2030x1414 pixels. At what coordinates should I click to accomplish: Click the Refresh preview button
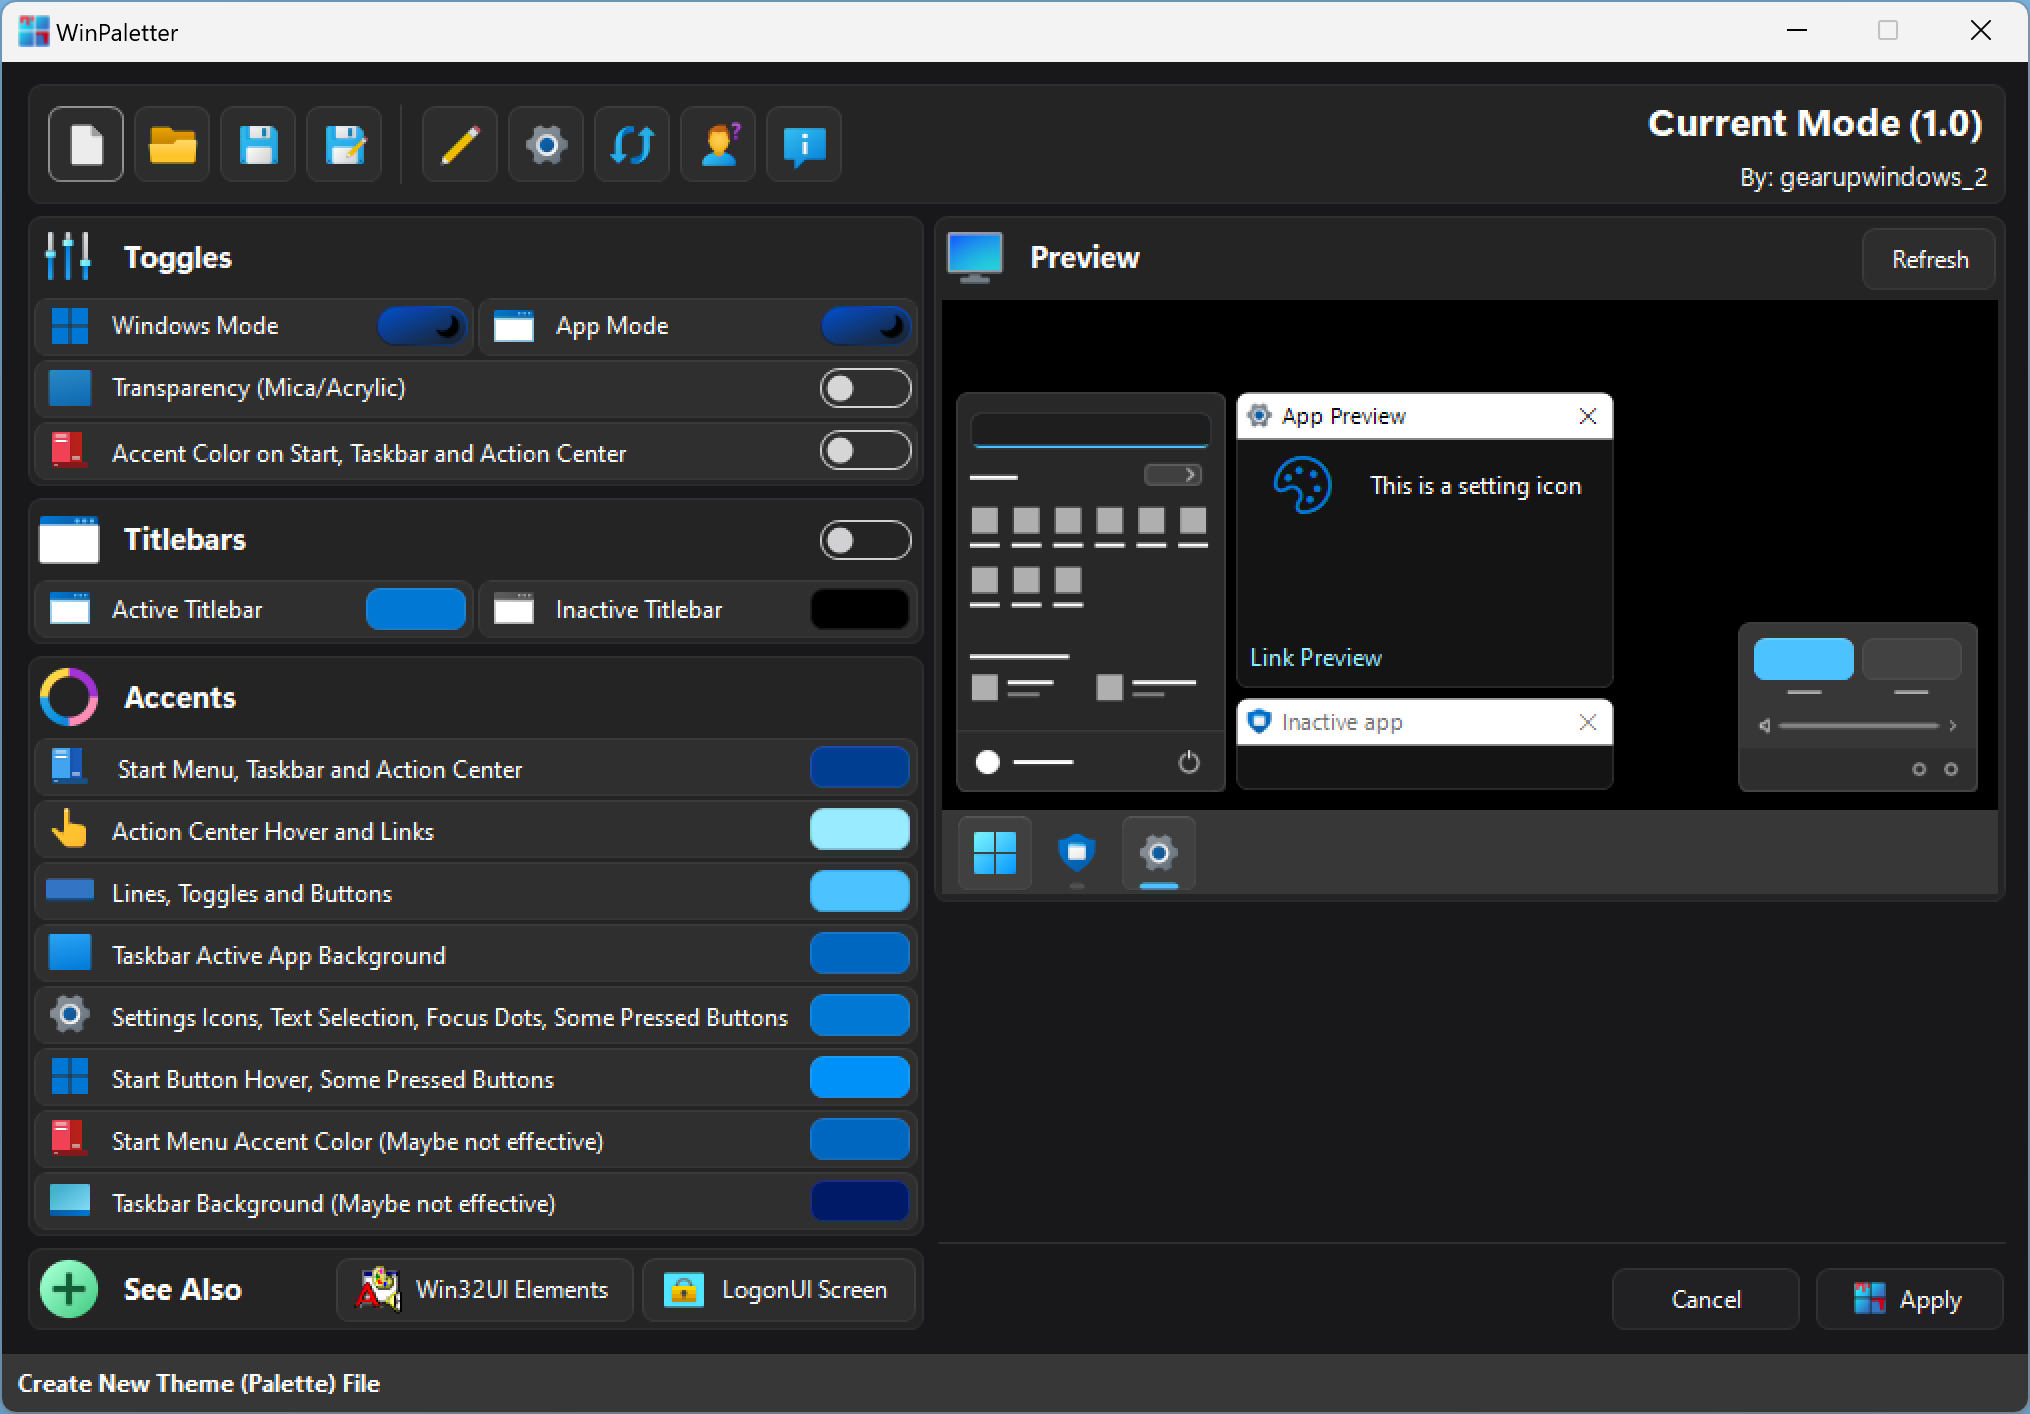1929,259
